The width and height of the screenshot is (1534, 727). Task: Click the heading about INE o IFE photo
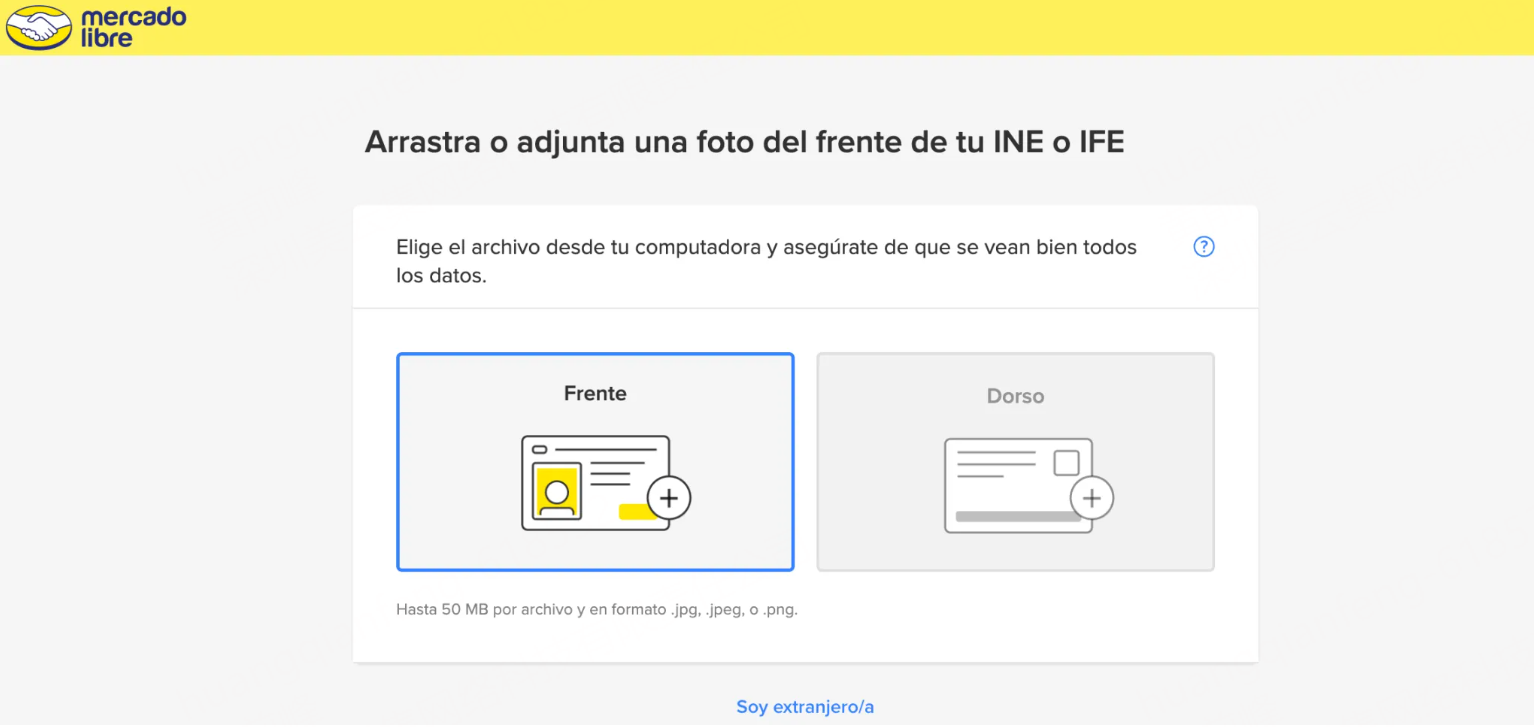pos(744,142)
